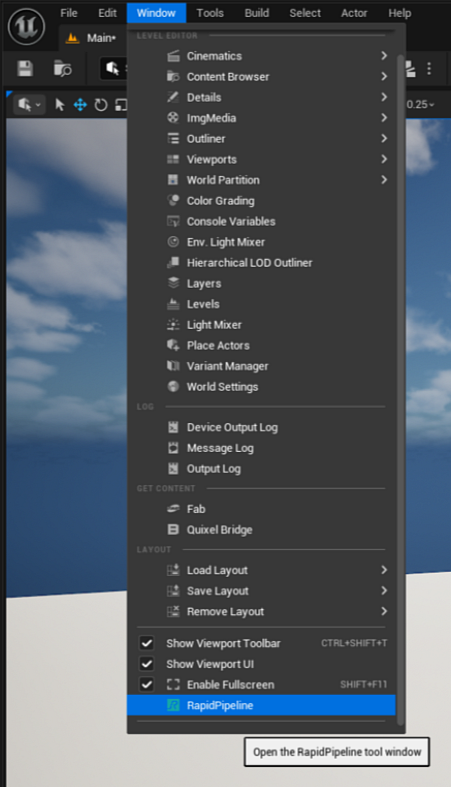Click the Variant Manager icon
Image resolution: width=451 pixels, height=787 pixels.
point(173,365)
